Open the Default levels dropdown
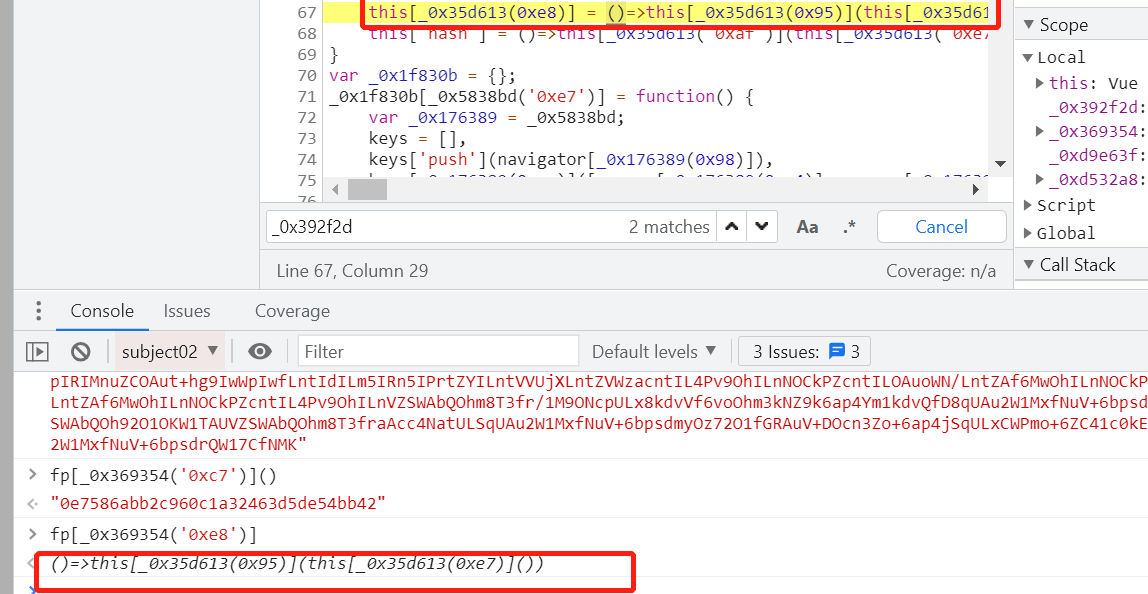 click(x=654, y=352)
